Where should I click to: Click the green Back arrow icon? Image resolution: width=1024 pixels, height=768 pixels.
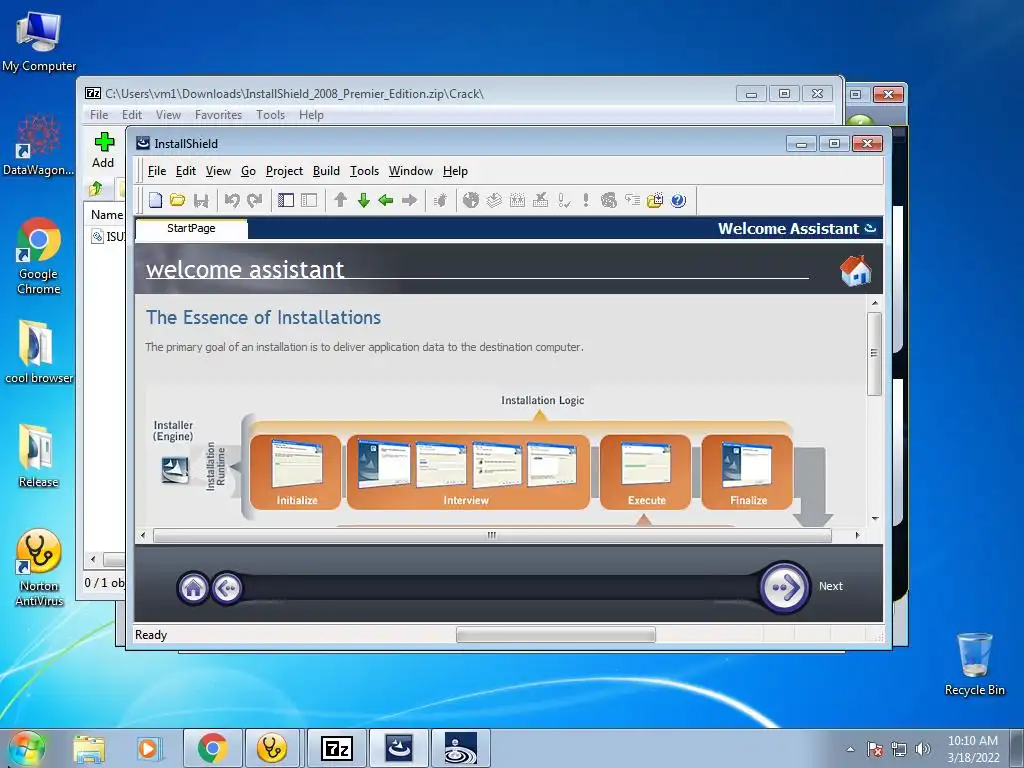386,200
